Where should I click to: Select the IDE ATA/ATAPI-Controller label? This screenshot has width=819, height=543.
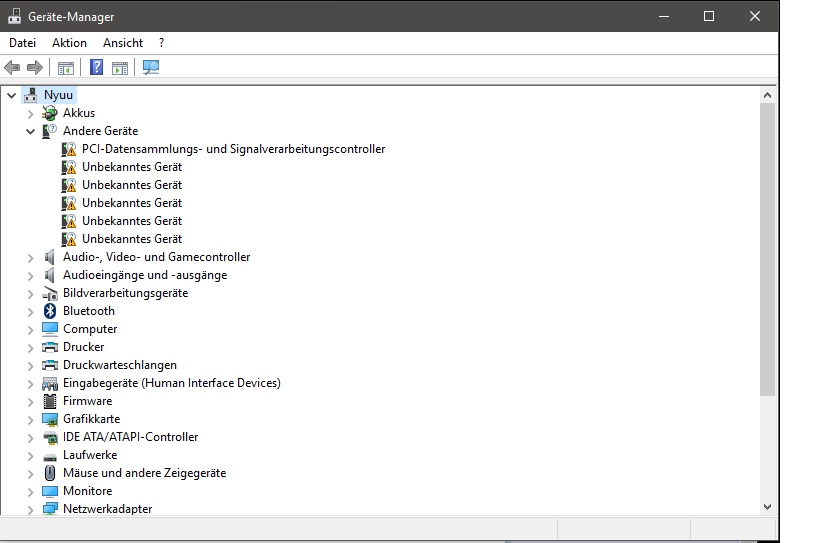(131, 437)
